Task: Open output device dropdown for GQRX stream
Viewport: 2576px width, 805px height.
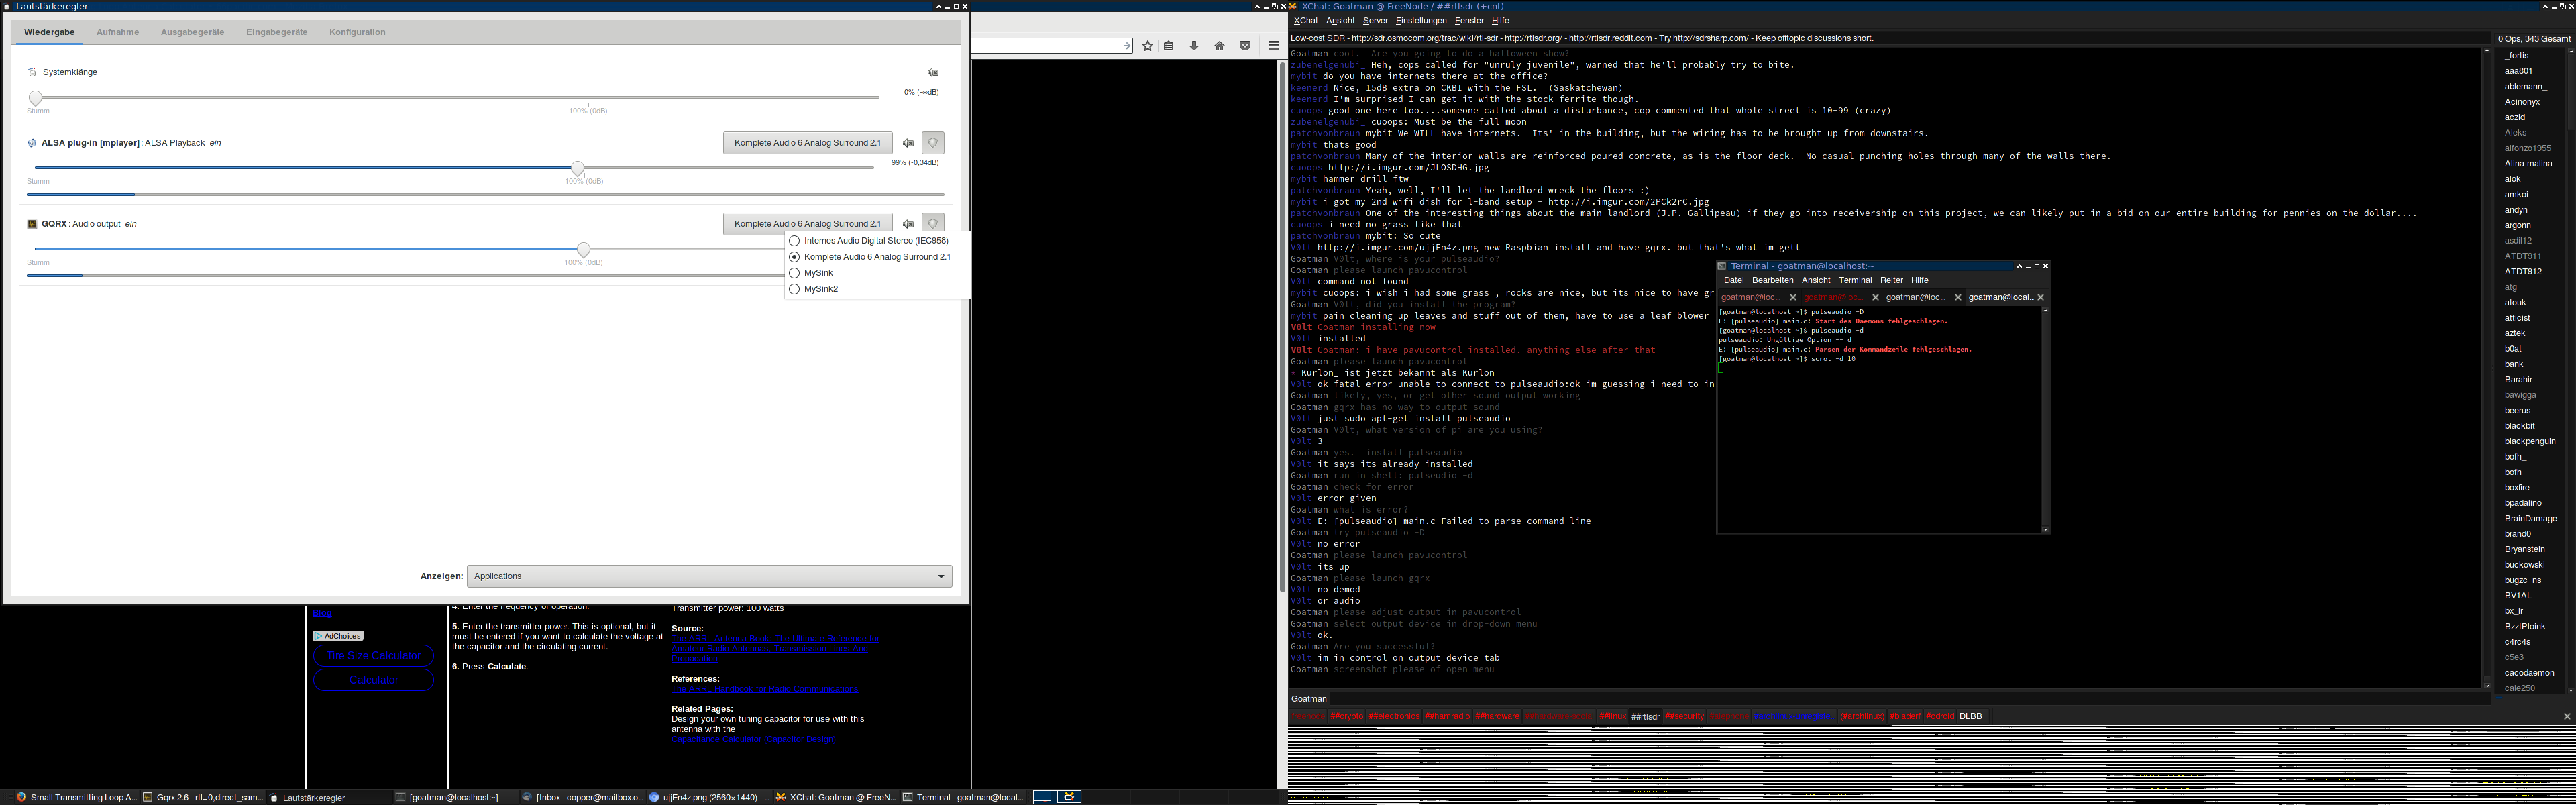Action: click(807, 223)
